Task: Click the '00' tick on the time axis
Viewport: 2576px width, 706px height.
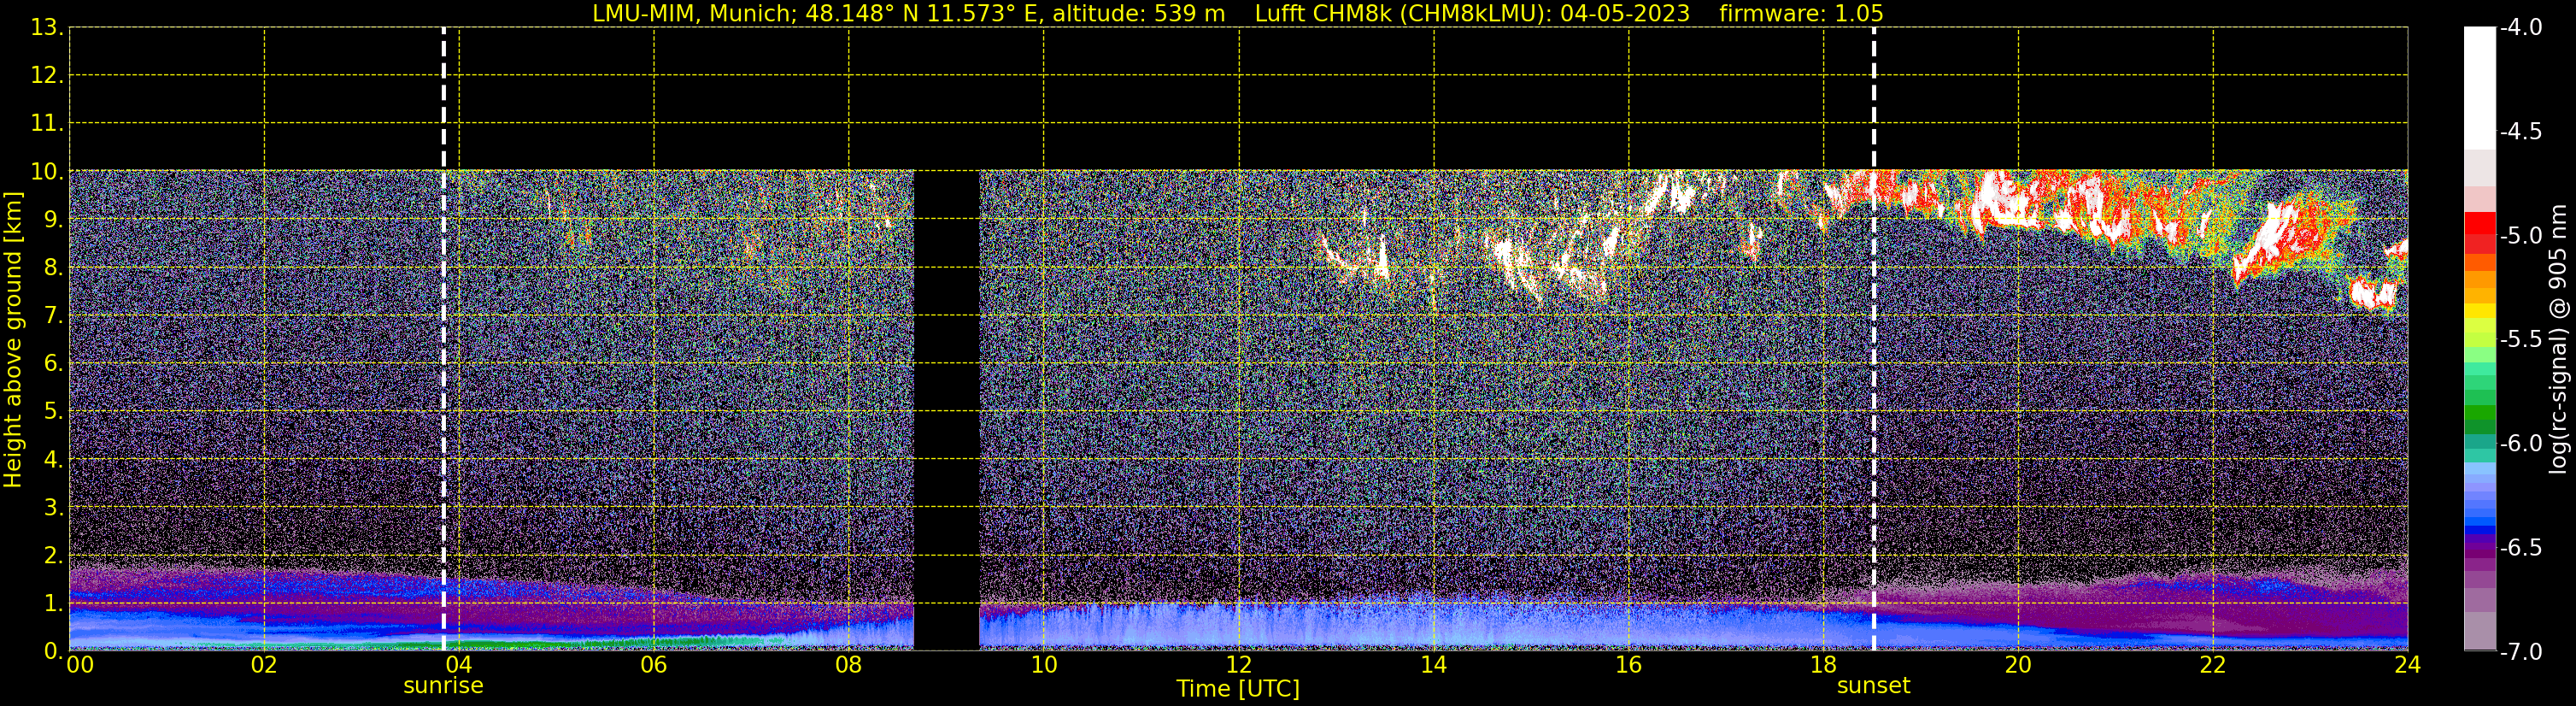Action: pyautogui.click(x=80, y=665)
